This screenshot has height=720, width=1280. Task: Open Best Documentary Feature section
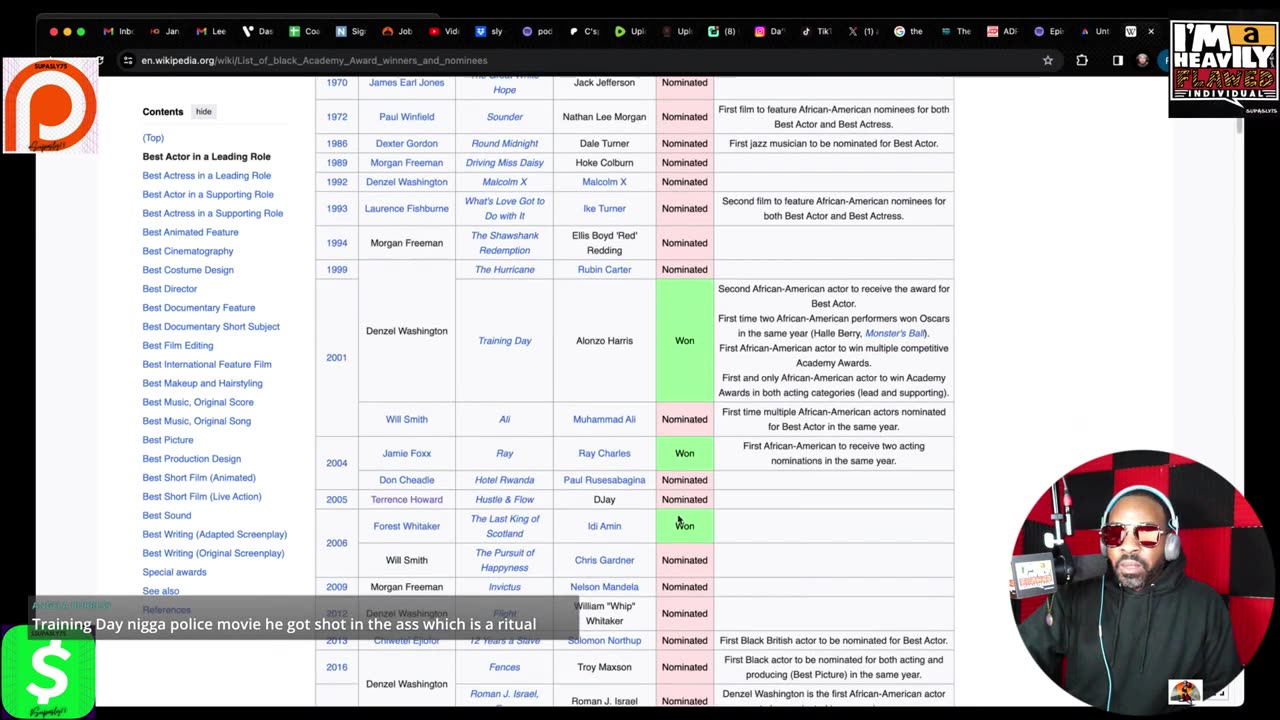199,308
